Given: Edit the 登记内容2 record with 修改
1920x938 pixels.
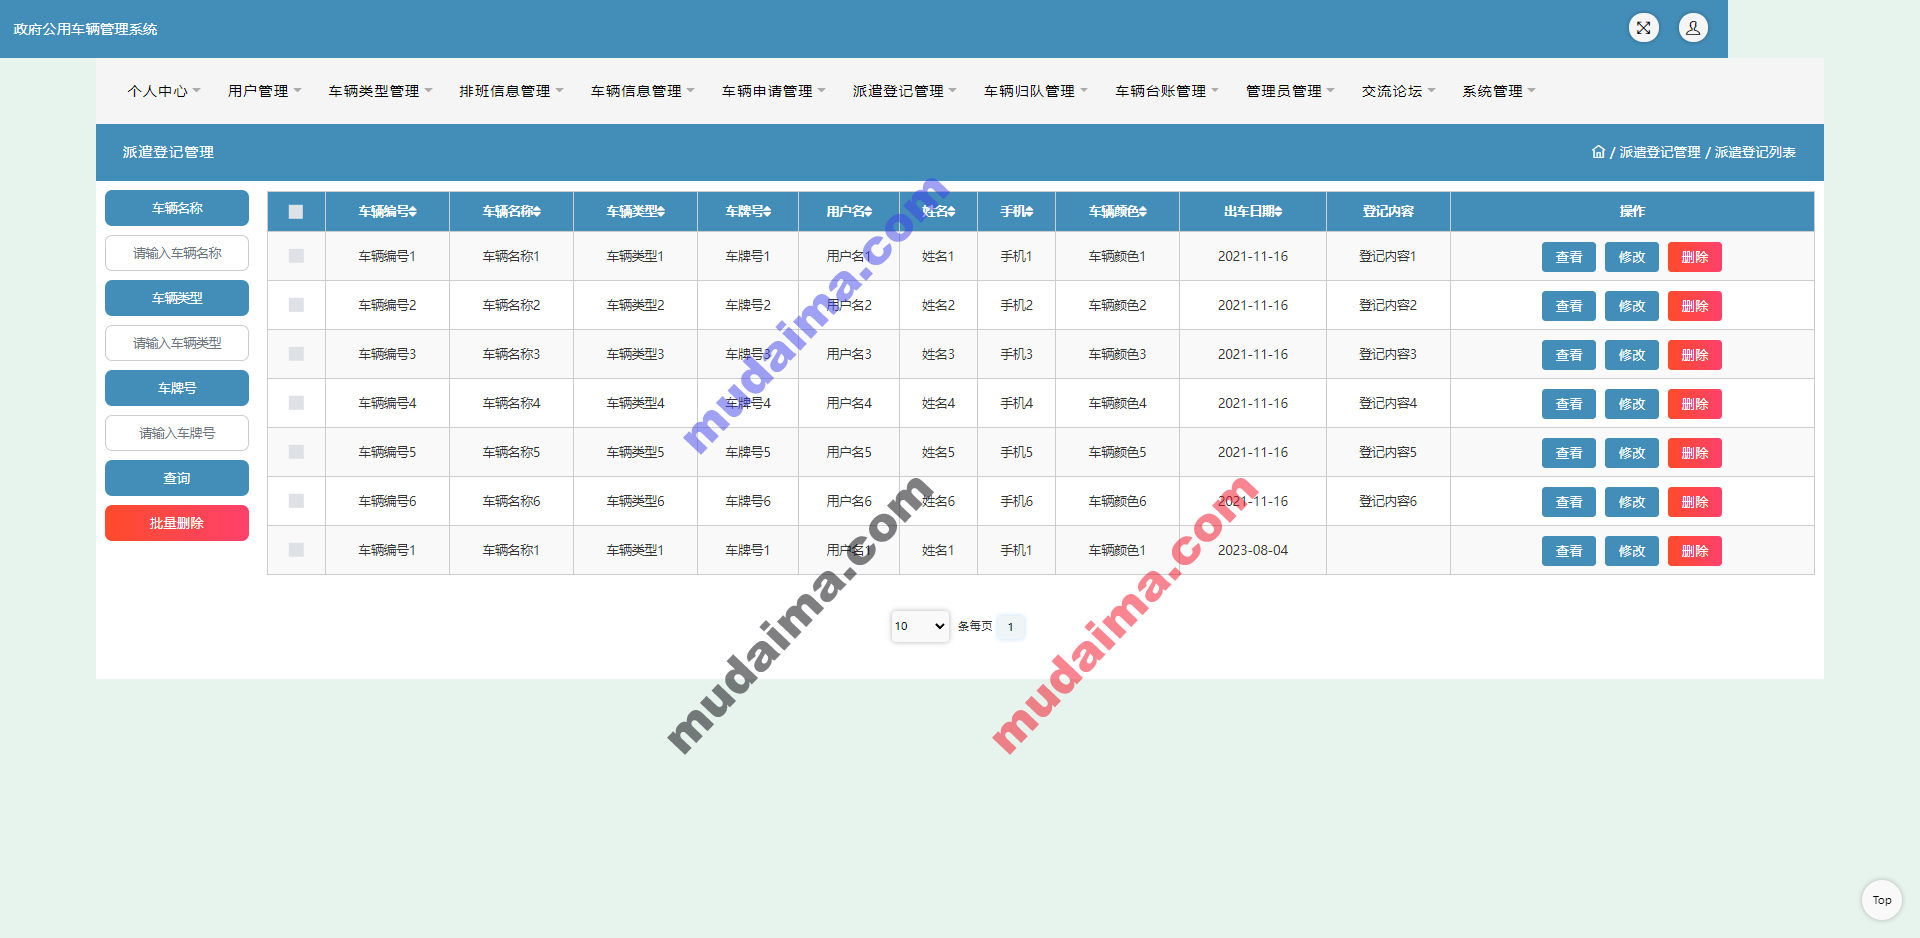Looking at the screenshot, I should tap(1632, 306).
